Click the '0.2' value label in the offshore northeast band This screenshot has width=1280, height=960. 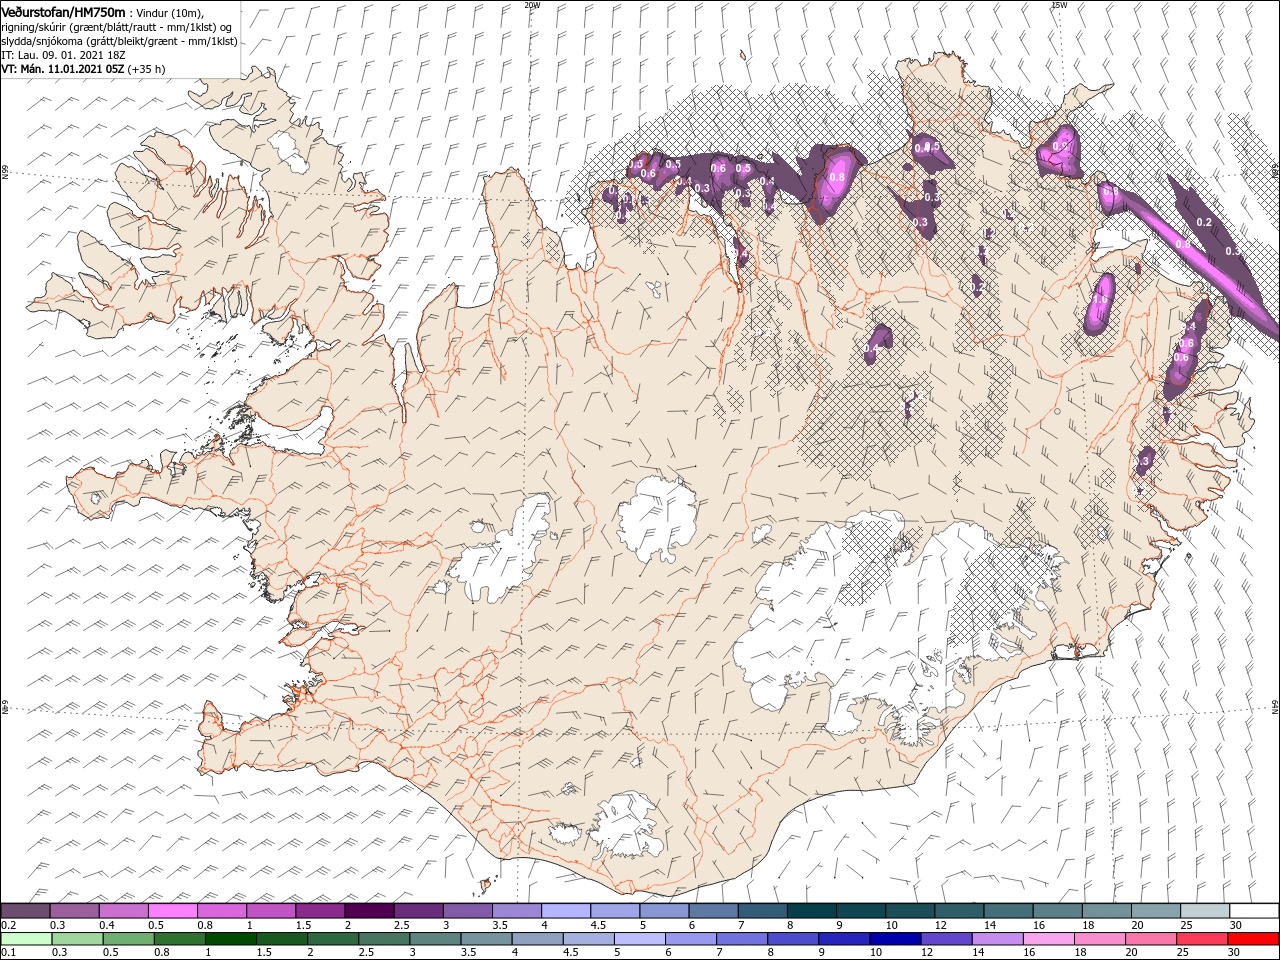click(1204, 222)
